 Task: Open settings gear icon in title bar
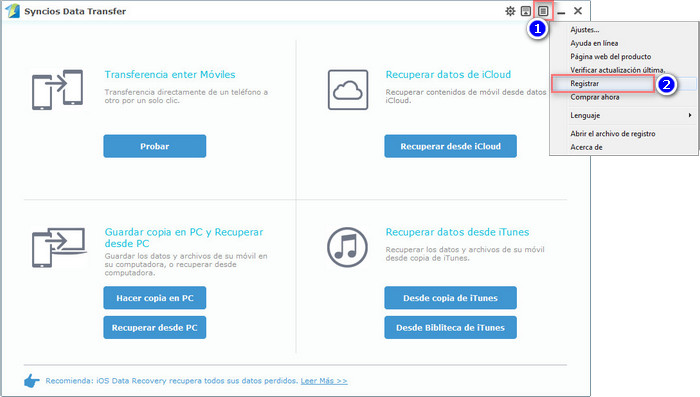point(510,11)
